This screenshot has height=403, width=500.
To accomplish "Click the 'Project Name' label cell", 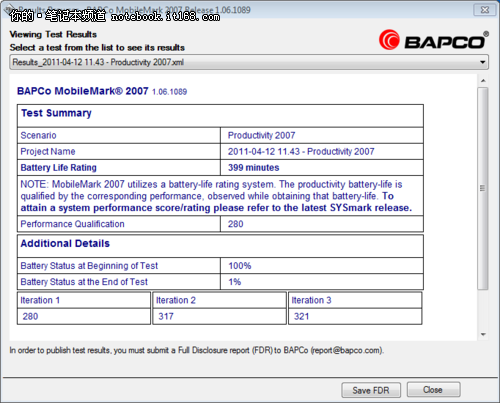I will pyautogui.click(x=119, y=152).
